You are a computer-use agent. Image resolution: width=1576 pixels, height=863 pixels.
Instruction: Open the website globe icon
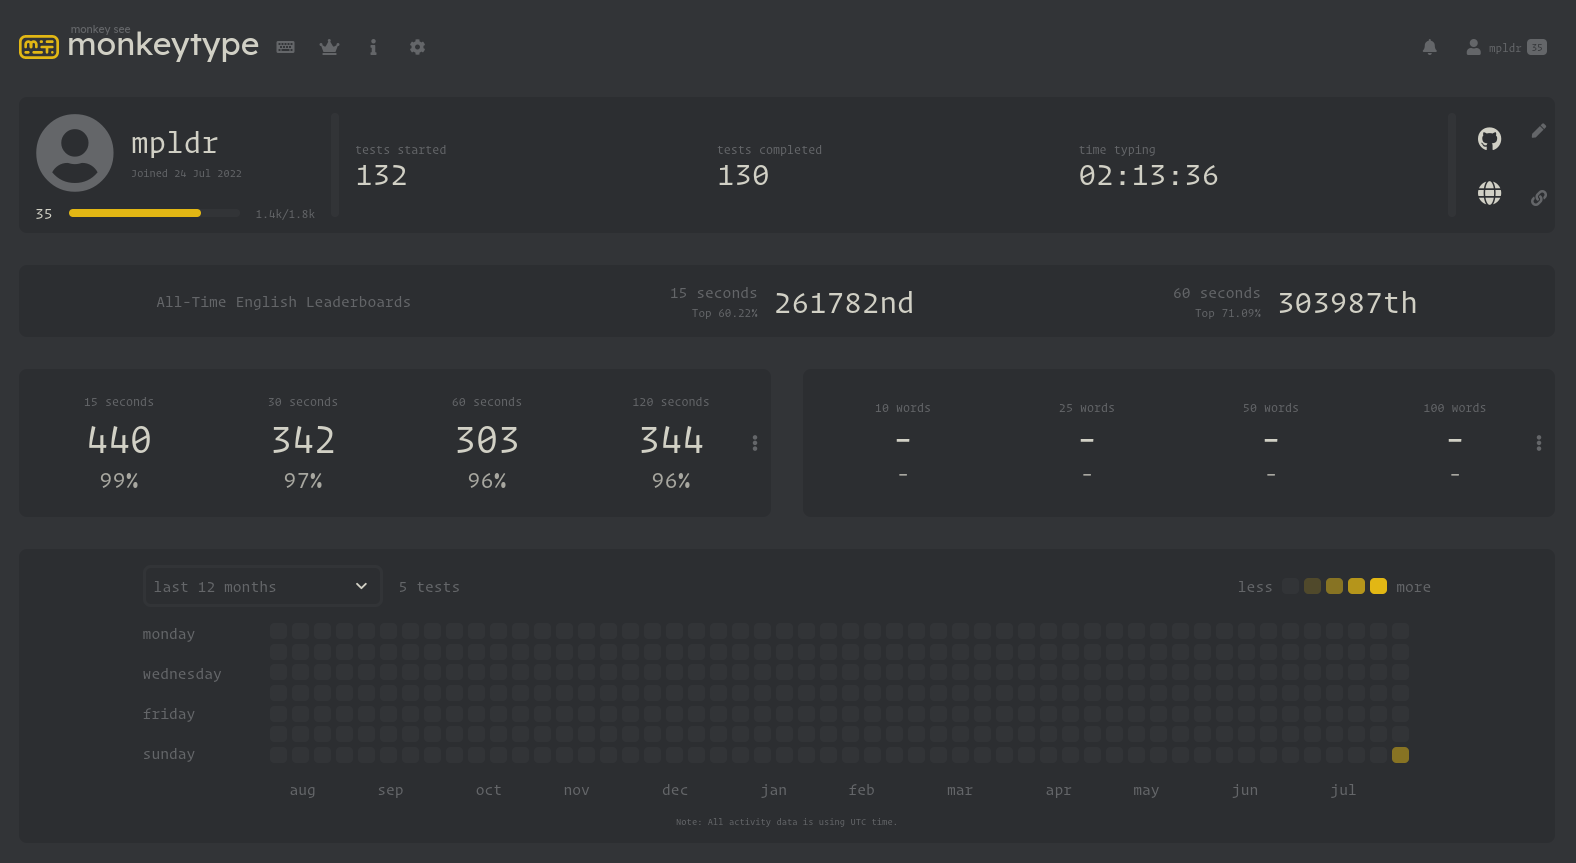(1490, 193)
